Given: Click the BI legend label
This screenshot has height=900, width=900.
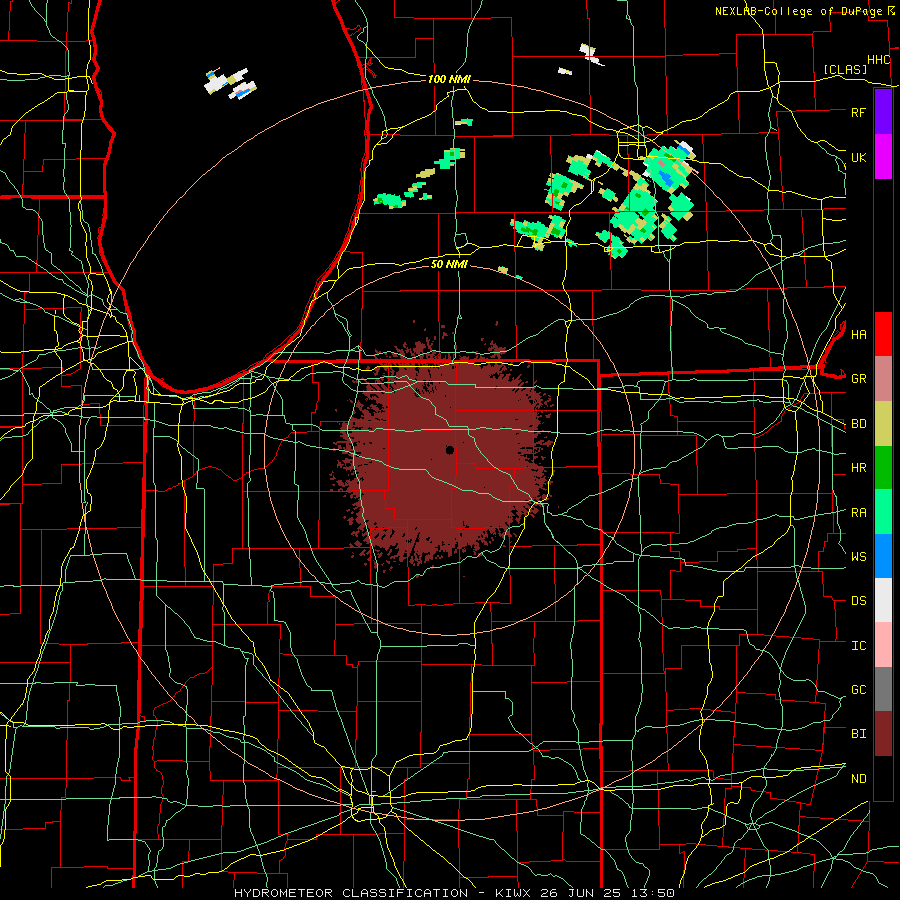Looking at the screenshot, I should (858, 734).
